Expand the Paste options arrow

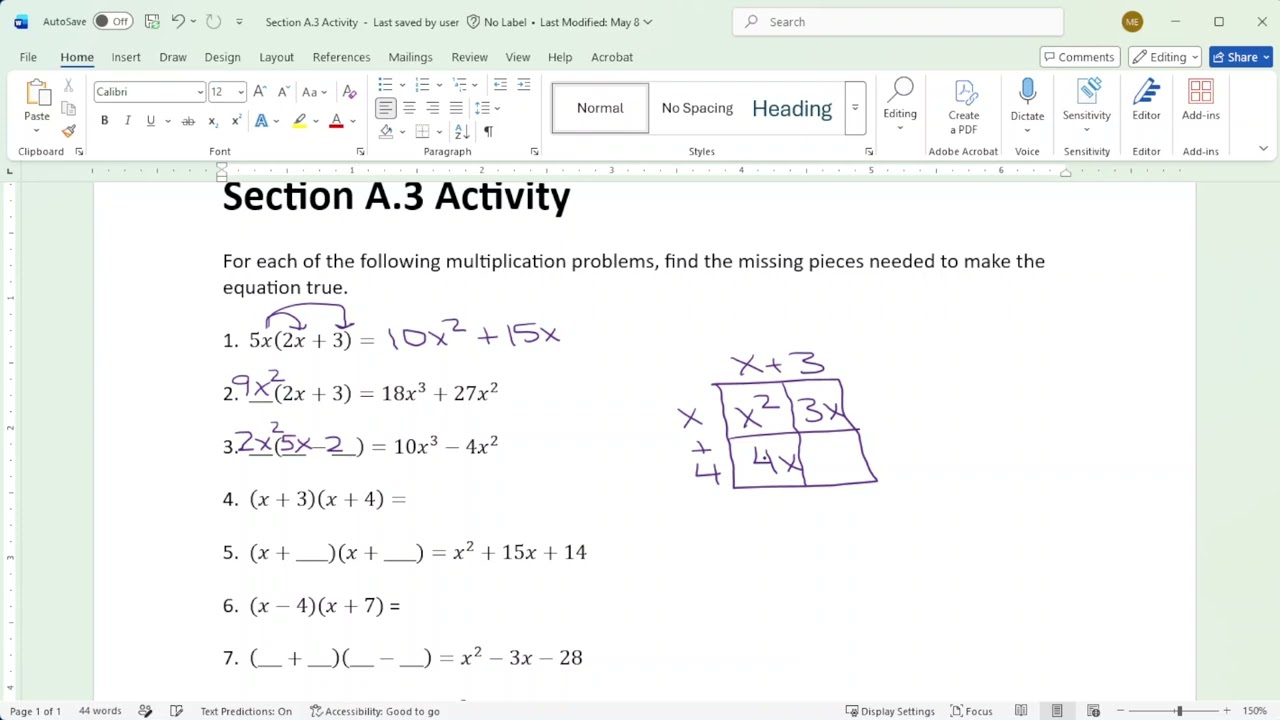point(37,130)
